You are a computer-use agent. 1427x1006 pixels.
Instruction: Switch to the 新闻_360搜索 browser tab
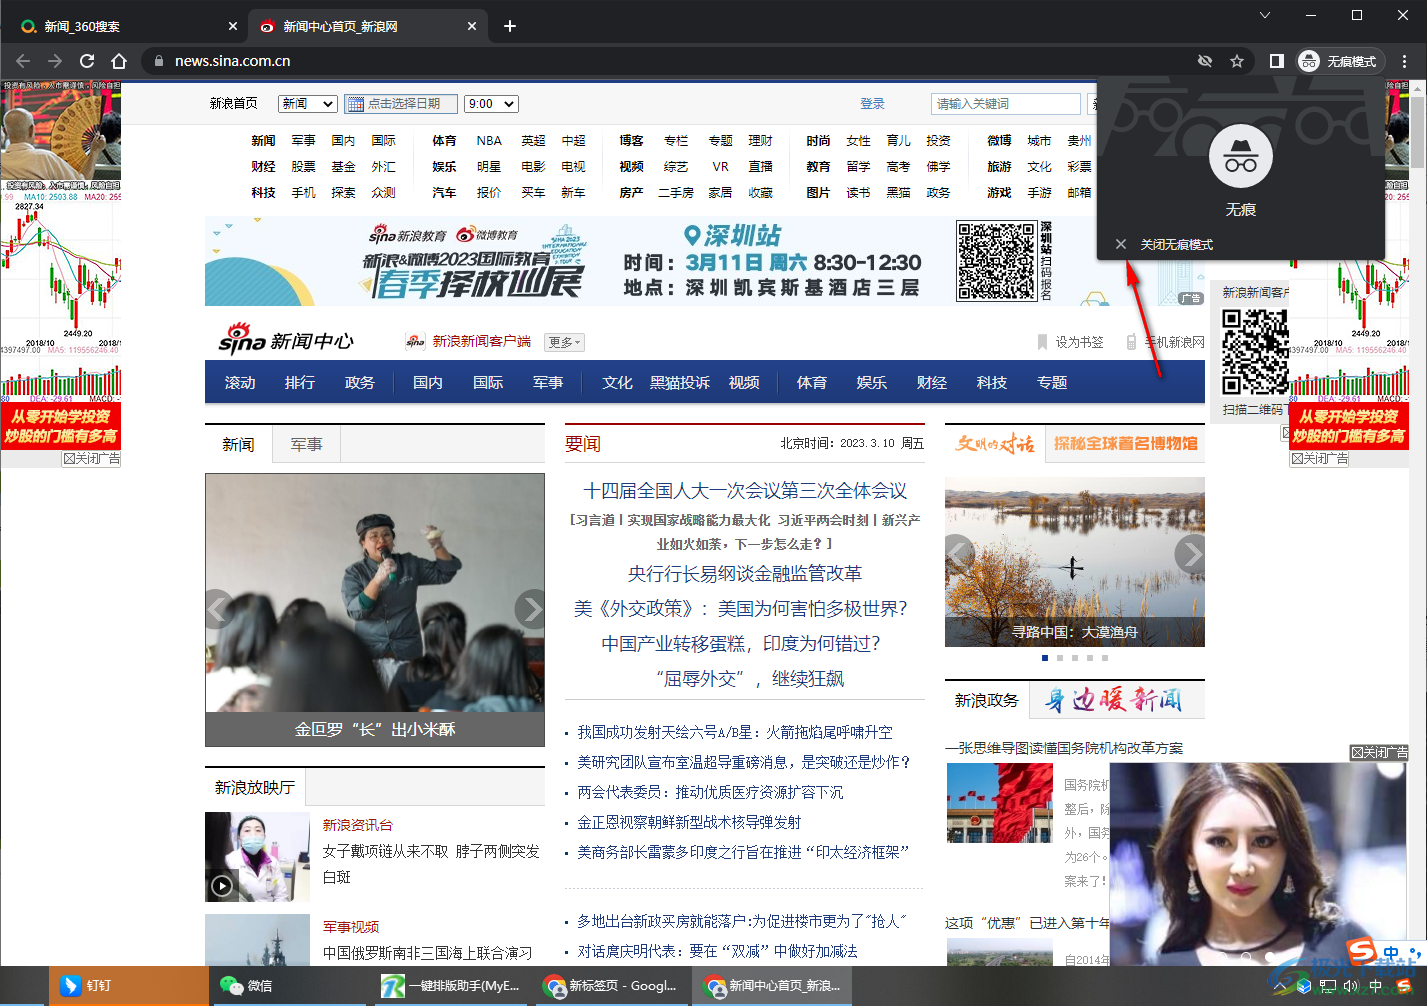(x=125, y=26)
